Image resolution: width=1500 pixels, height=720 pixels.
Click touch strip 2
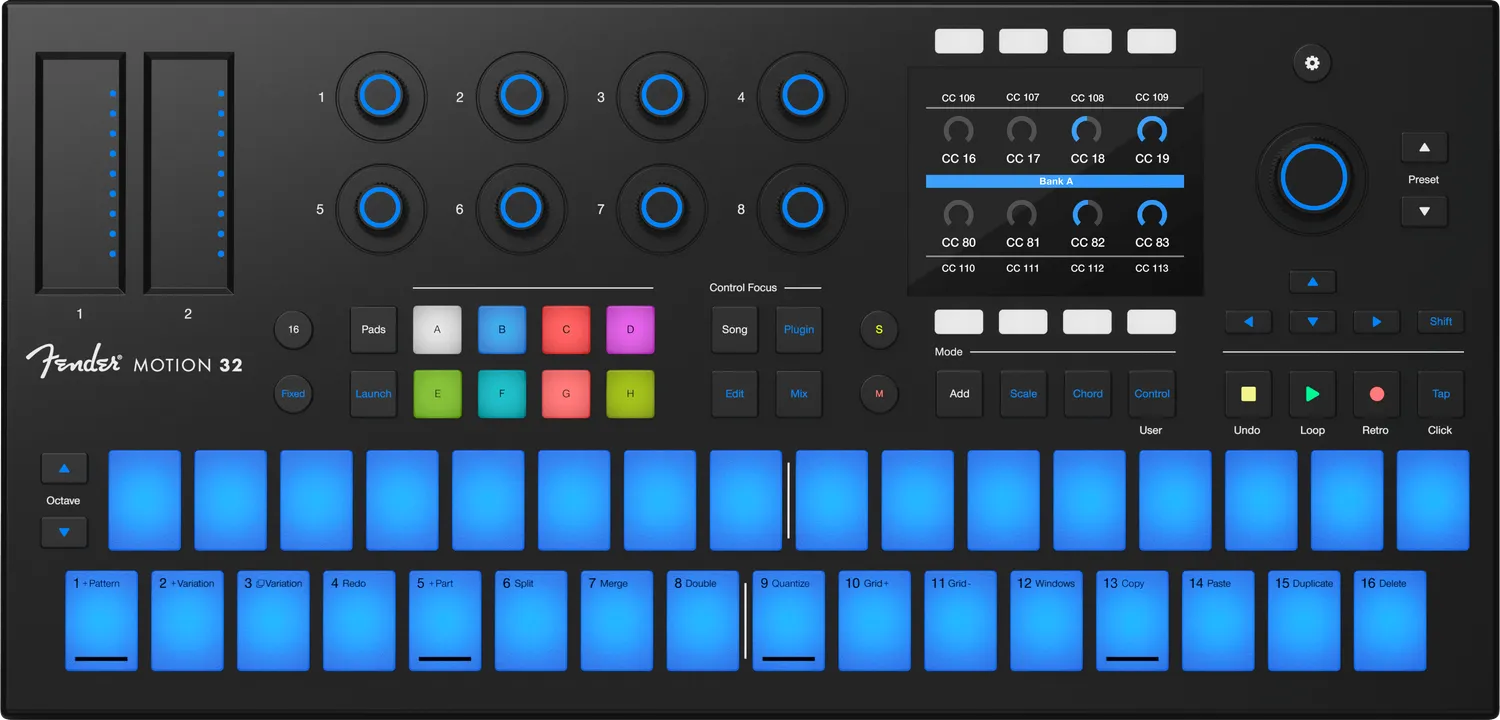point(189,174)
